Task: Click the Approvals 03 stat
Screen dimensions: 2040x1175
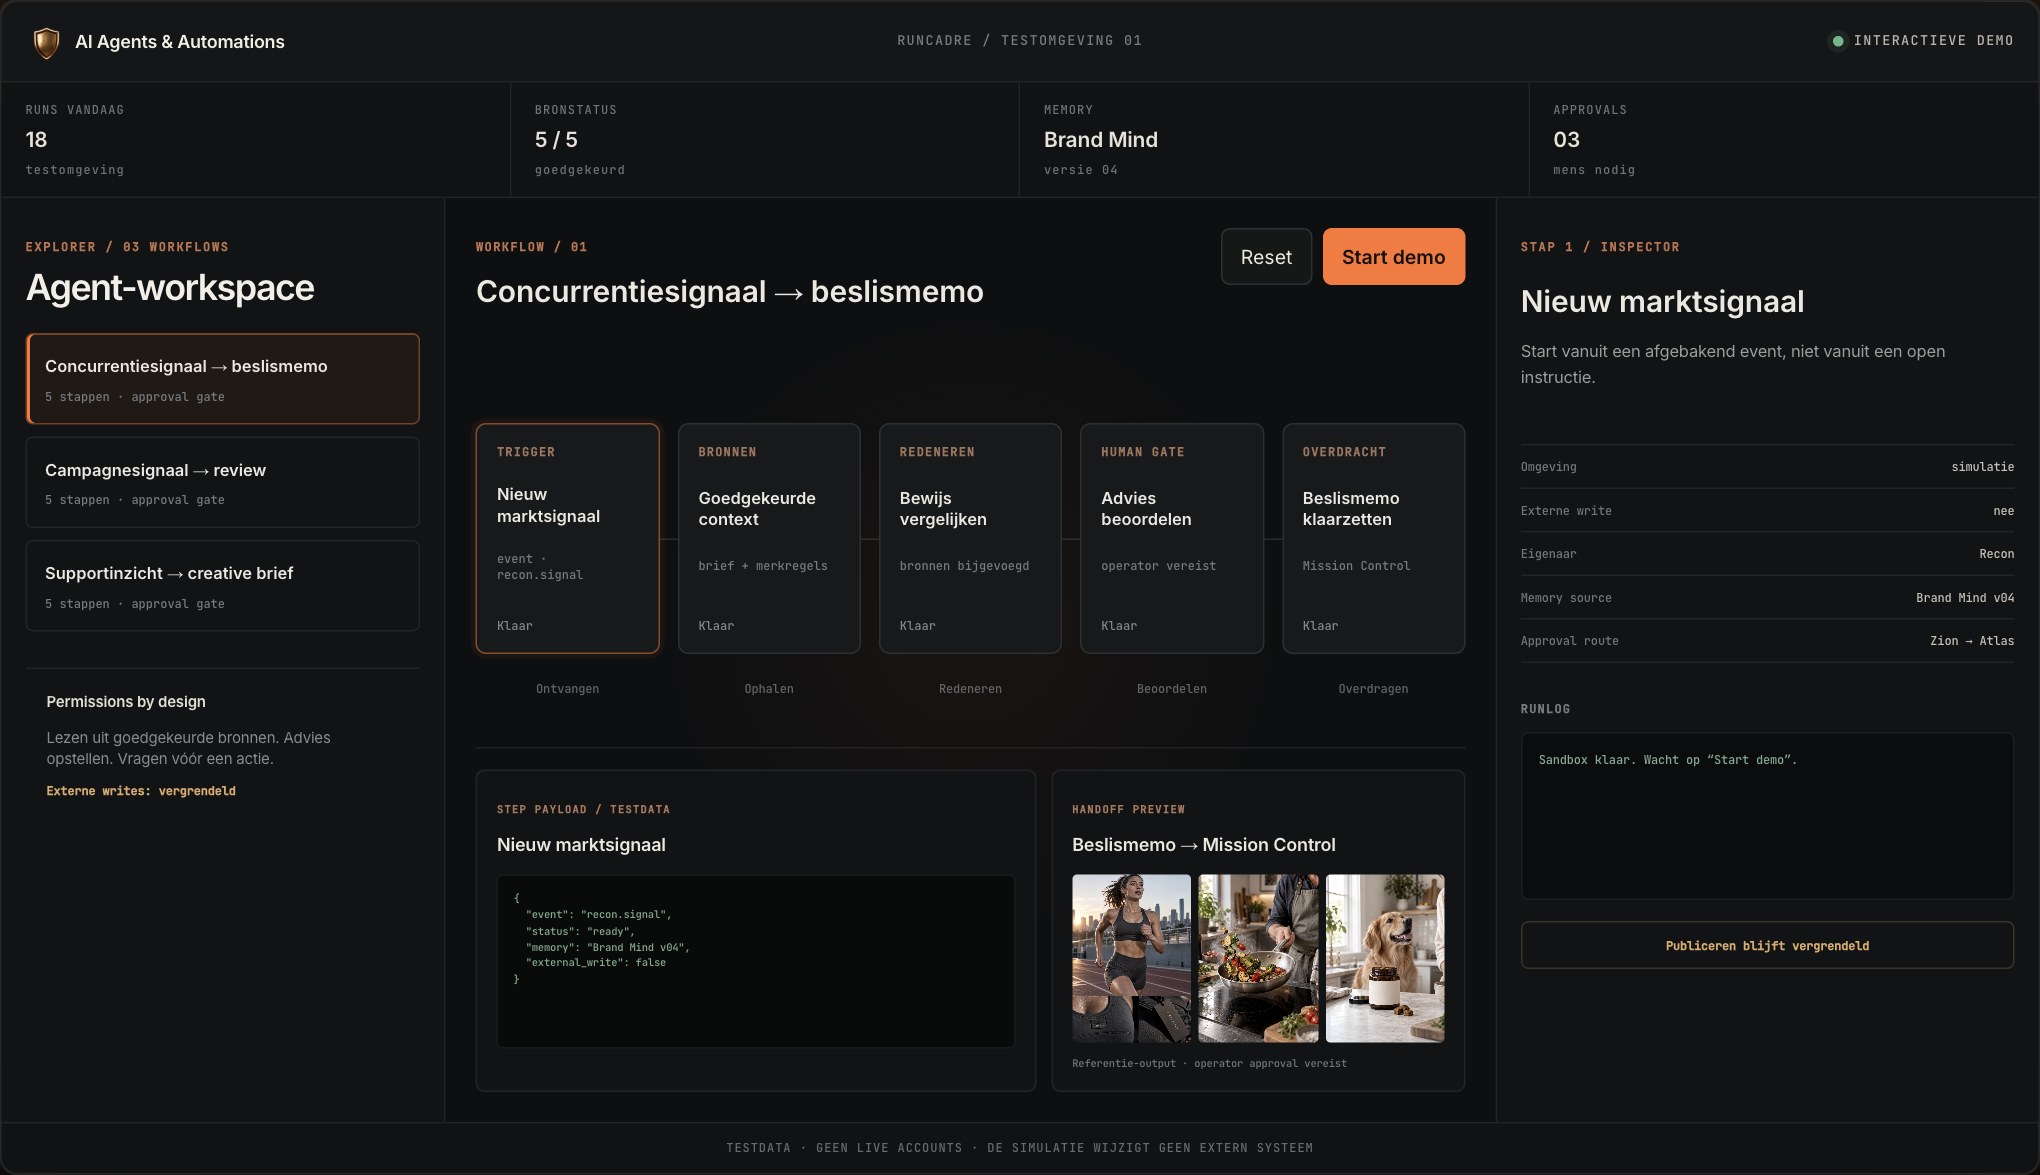Action: click(x=1783, y=140)
